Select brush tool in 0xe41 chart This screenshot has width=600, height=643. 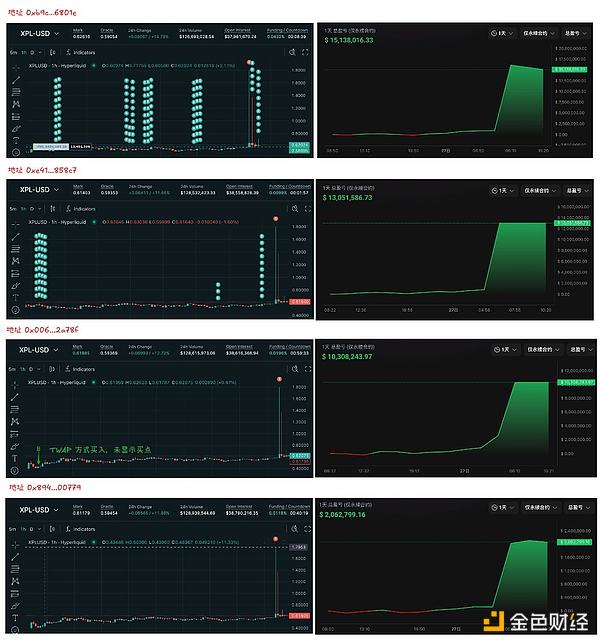click(x=16, y=285)
